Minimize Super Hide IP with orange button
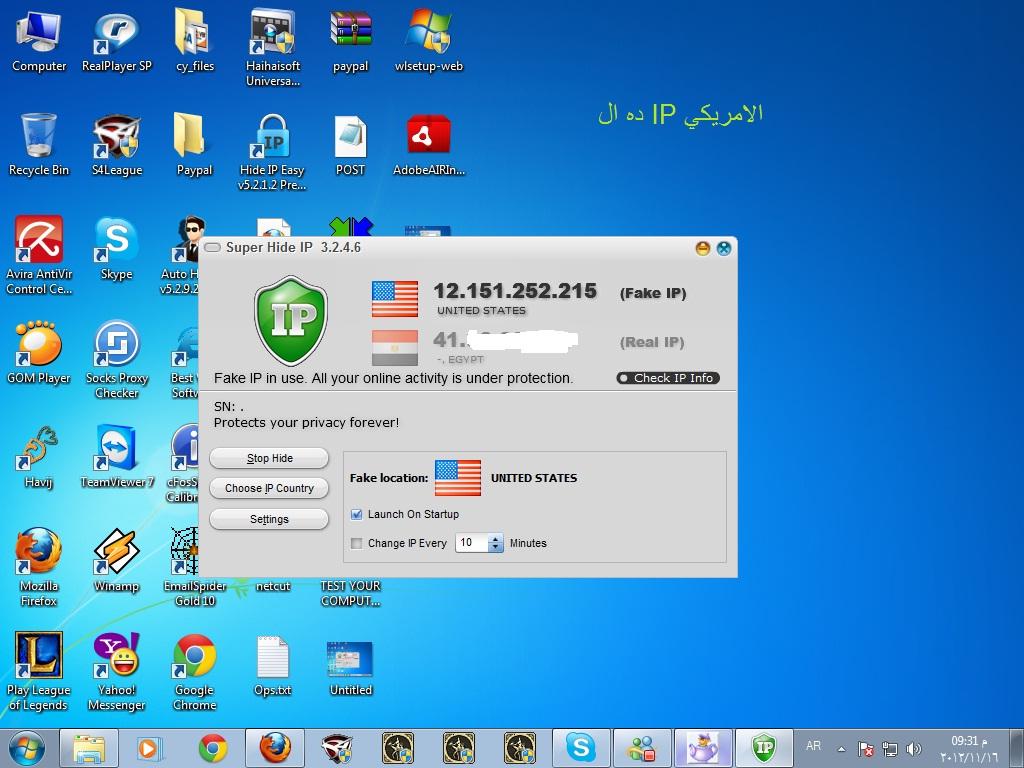This screenshot has width=1024, height=768. [x=703, y=248]
